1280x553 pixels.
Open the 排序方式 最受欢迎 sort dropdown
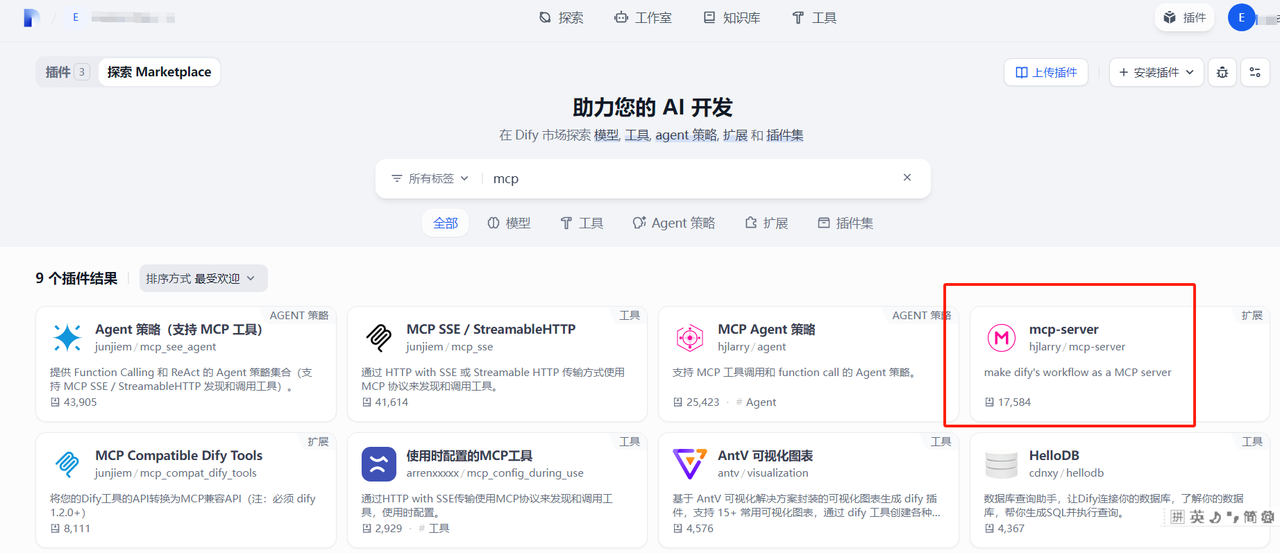pyautogui.click(x=204, y=279)
